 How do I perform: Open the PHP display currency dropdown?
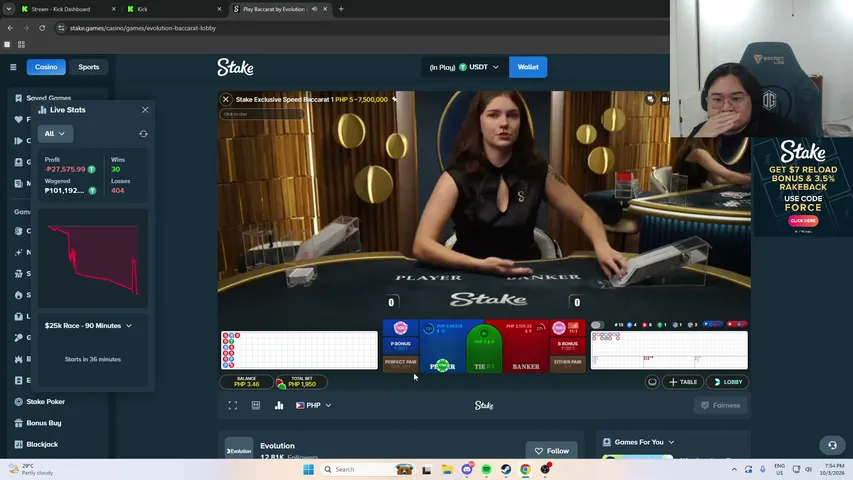click(x=313, y=405)
